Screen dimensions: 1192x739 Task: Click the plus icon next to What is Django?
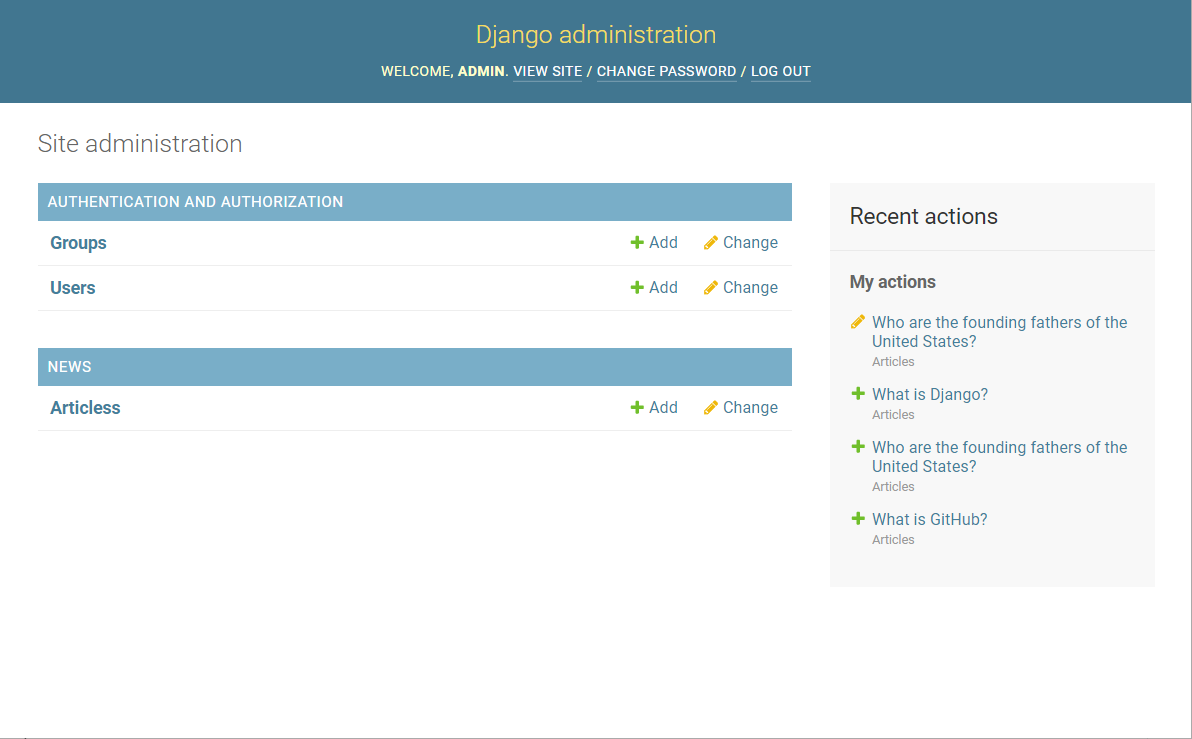(x=858, y=393)
